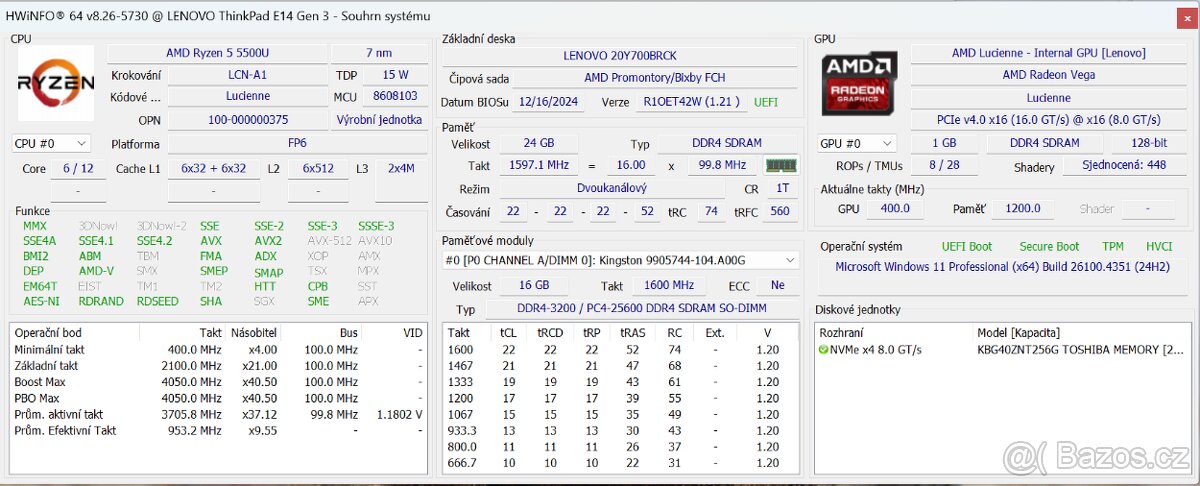This screenshot has height=486, width=1200.
Task: Click the LCN-A1 stepping field
Action: click(247, 75)
